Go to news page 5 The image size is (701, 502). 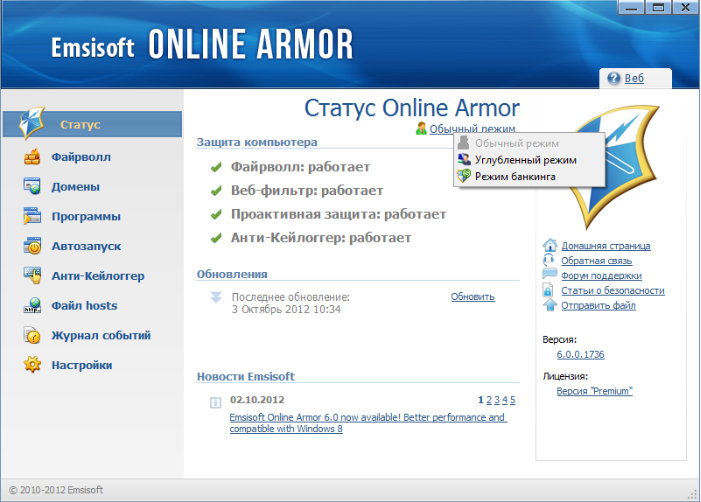click(x=513, y=400)
